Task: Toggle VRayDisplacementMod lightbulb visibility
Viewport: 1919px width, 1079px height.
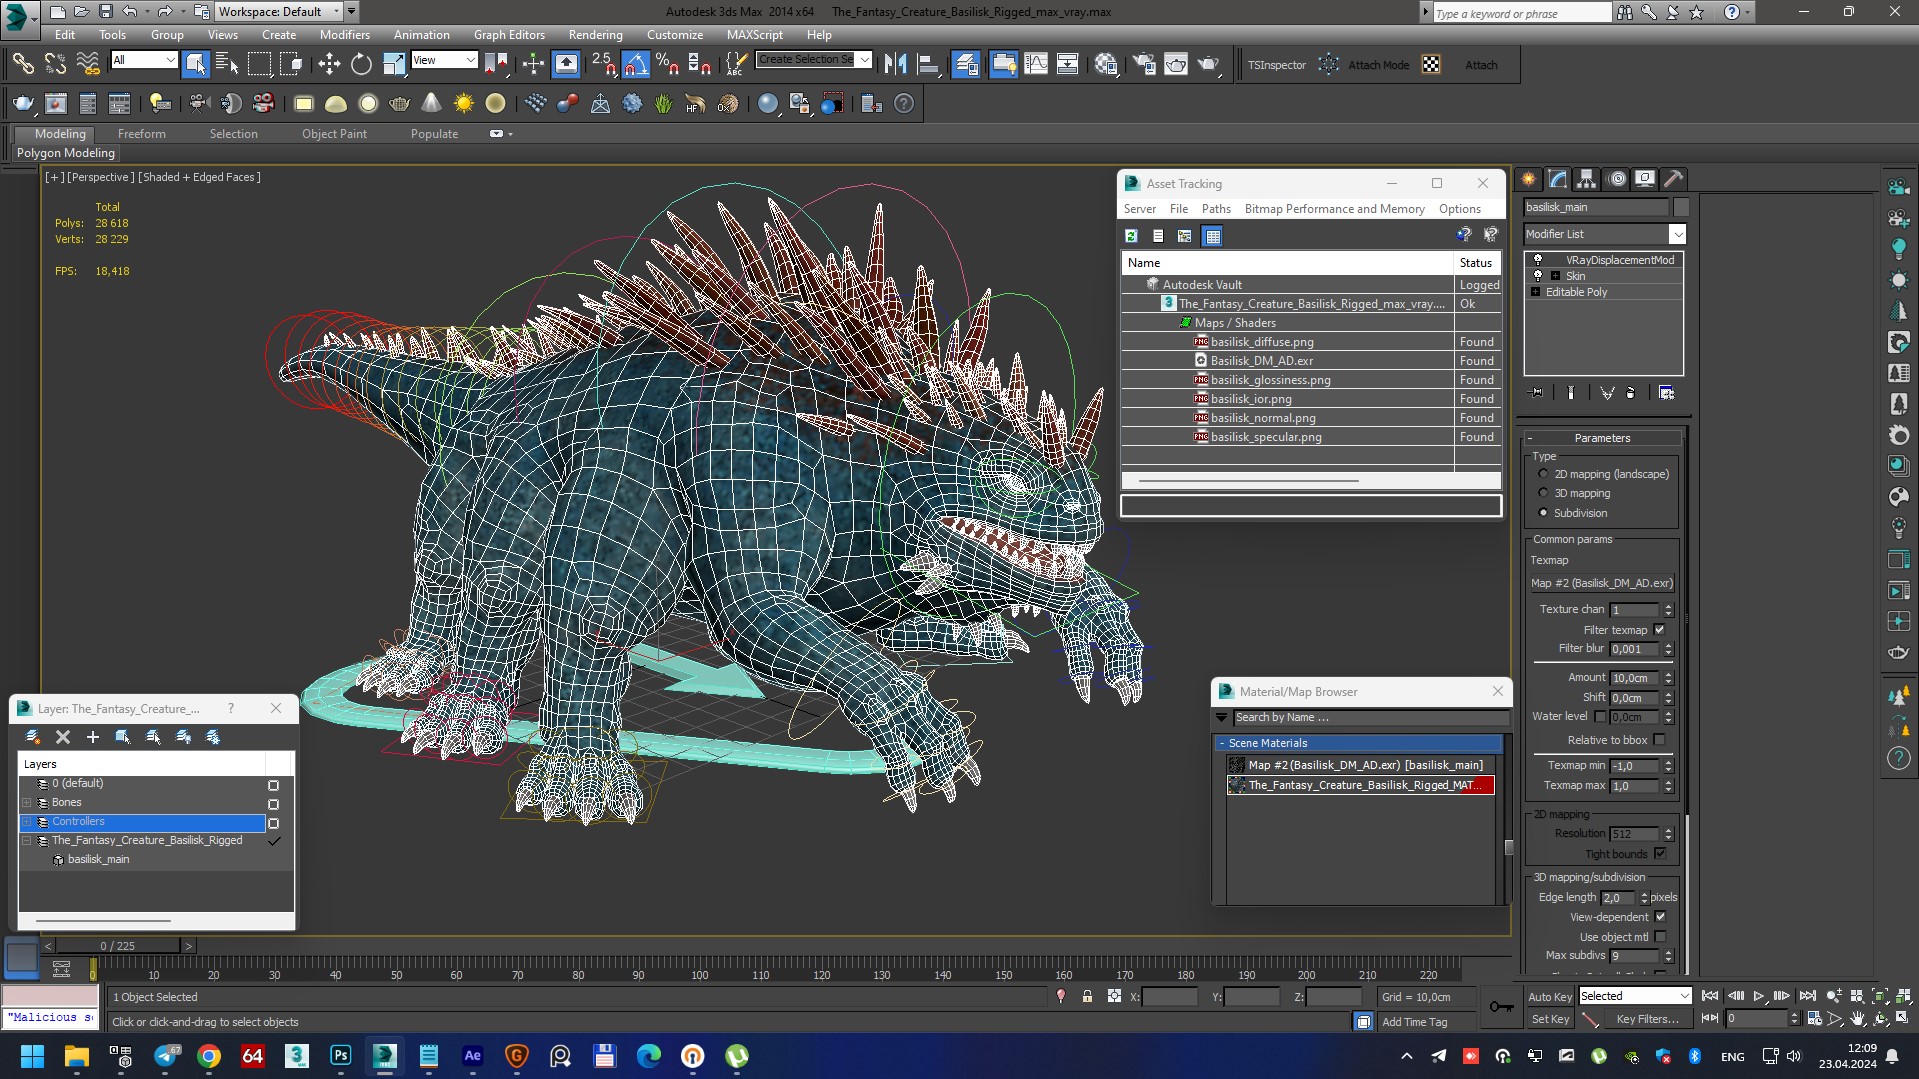Action: pyautogui.click(x=1538, y=260)
